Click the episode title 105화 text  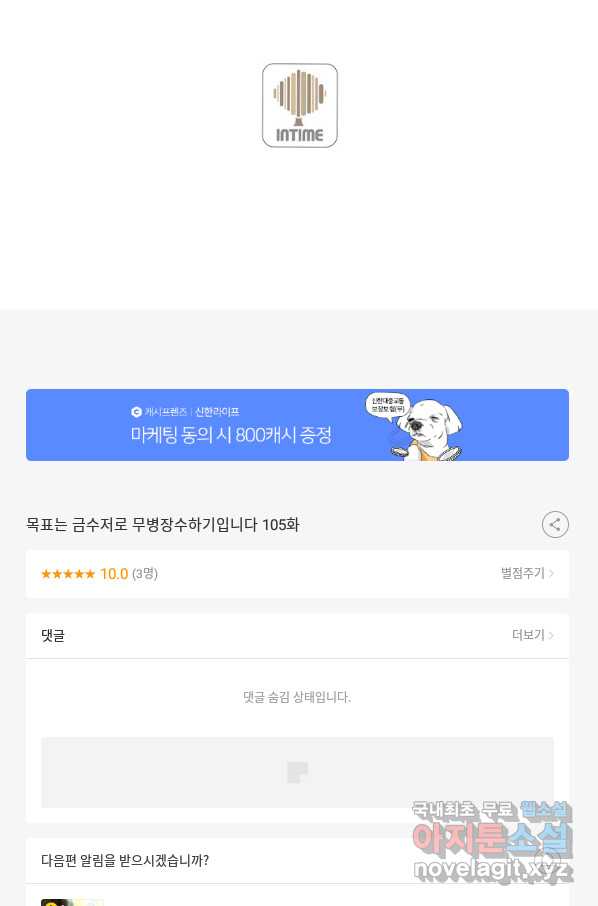pyautogui.click(x=163, y=525)
